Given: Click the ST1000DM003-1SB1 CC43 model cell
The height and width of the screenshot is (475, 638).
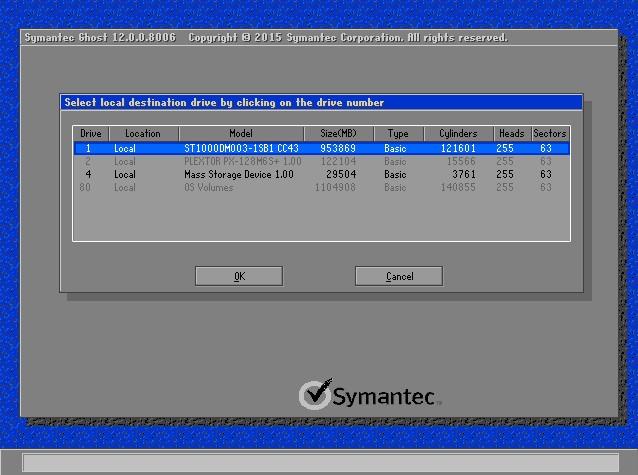Looking at the screenshot, I should (x=241, y=149).
